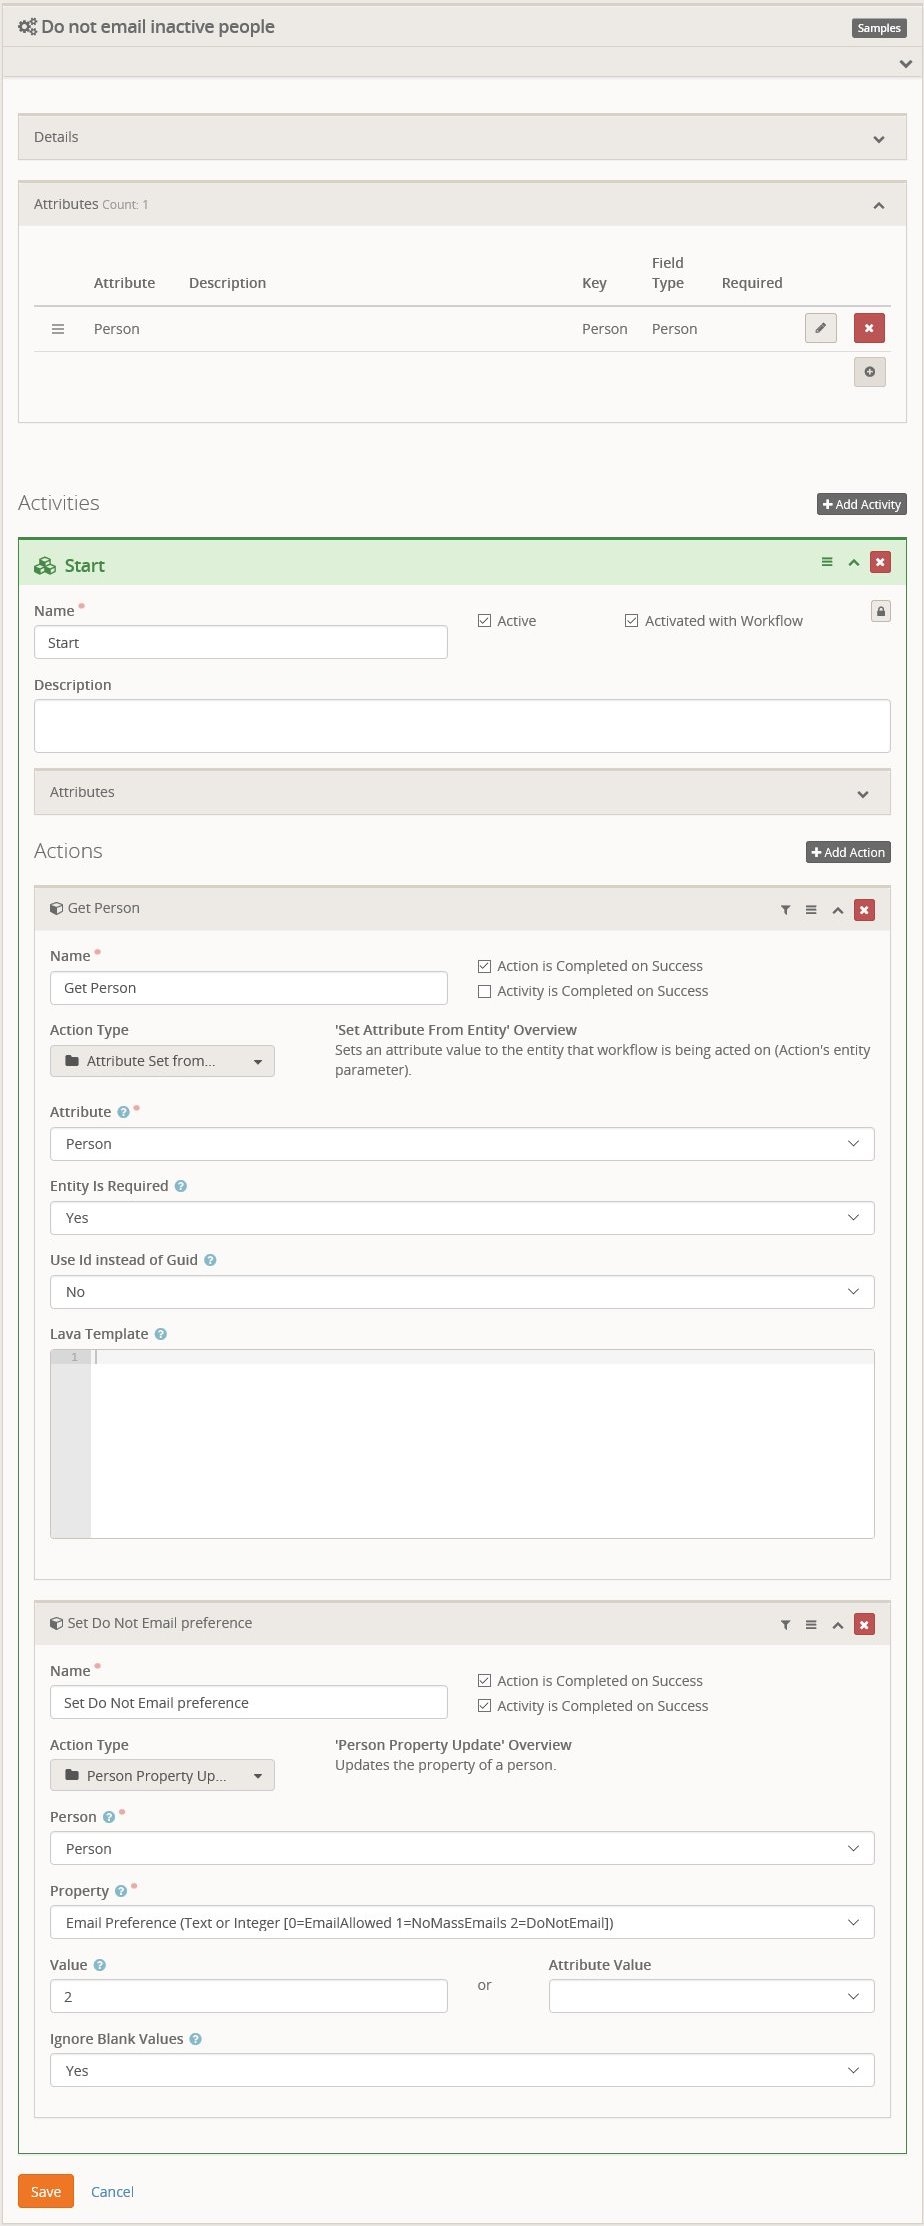Uncheck the Active checkbox
The width and height of the screenshot is (924, 2226).
(485, 621)
